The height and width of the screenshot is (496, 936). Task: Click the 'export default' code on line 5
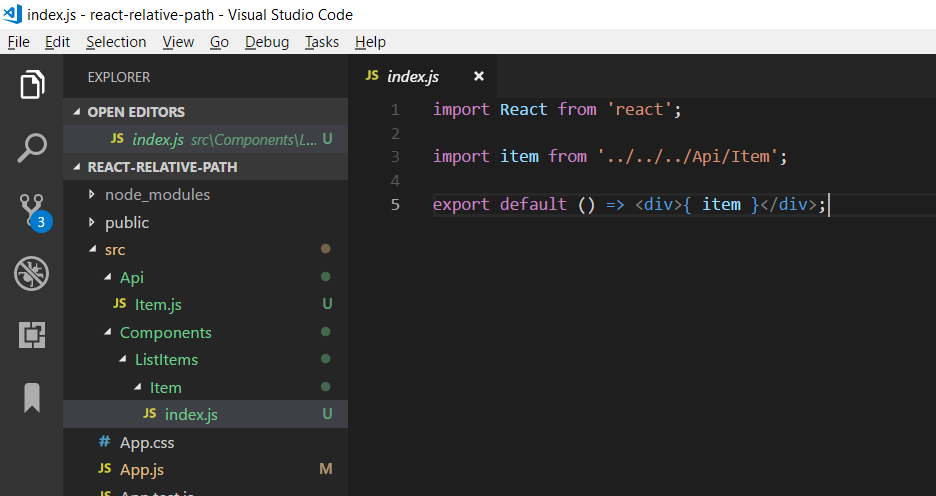500,204
